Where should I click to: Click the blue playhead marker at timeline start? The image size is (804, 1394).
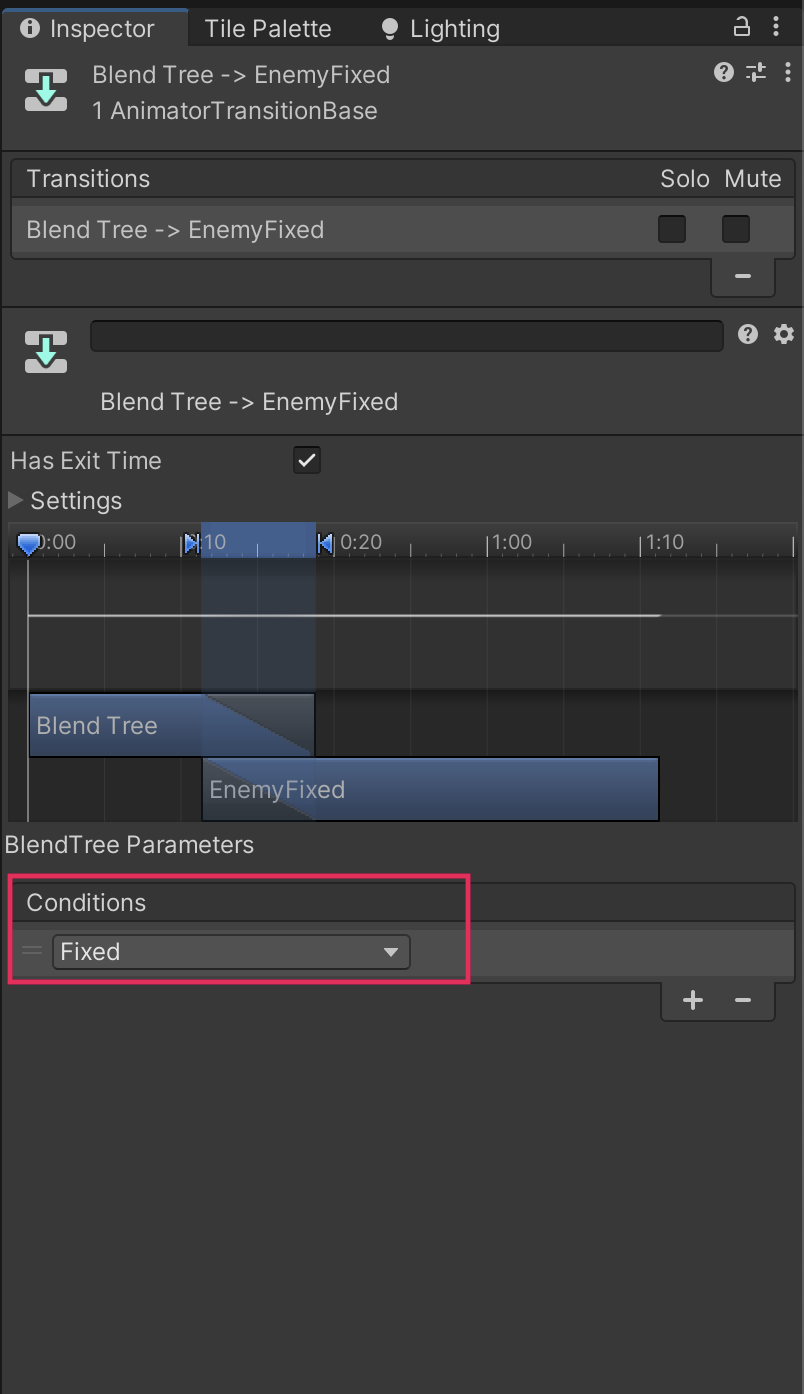click(29, 543)
